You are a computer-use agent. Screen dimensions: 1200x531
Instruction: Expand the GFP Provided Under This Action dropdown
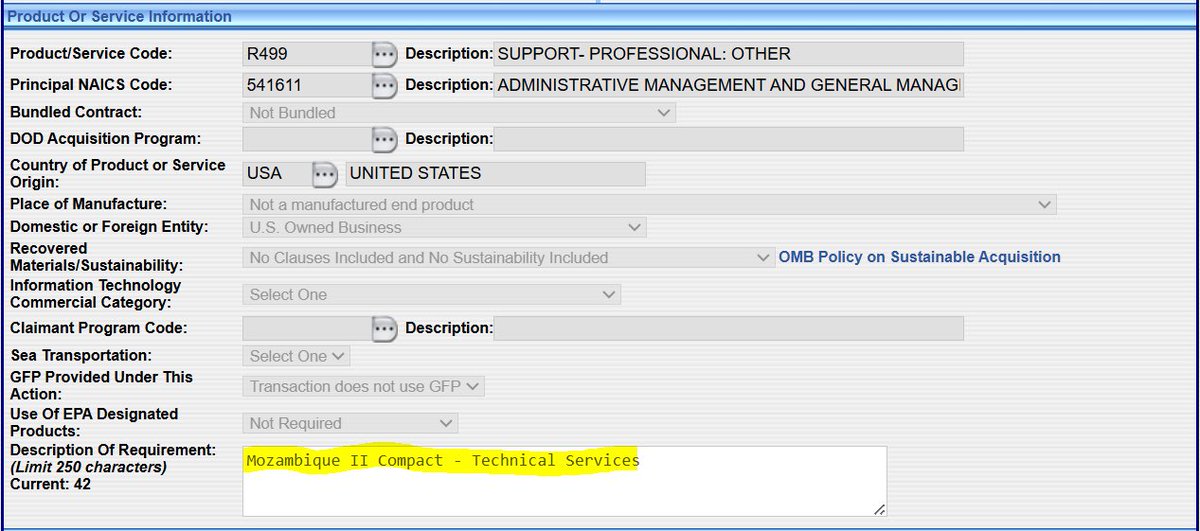[363, 386]
